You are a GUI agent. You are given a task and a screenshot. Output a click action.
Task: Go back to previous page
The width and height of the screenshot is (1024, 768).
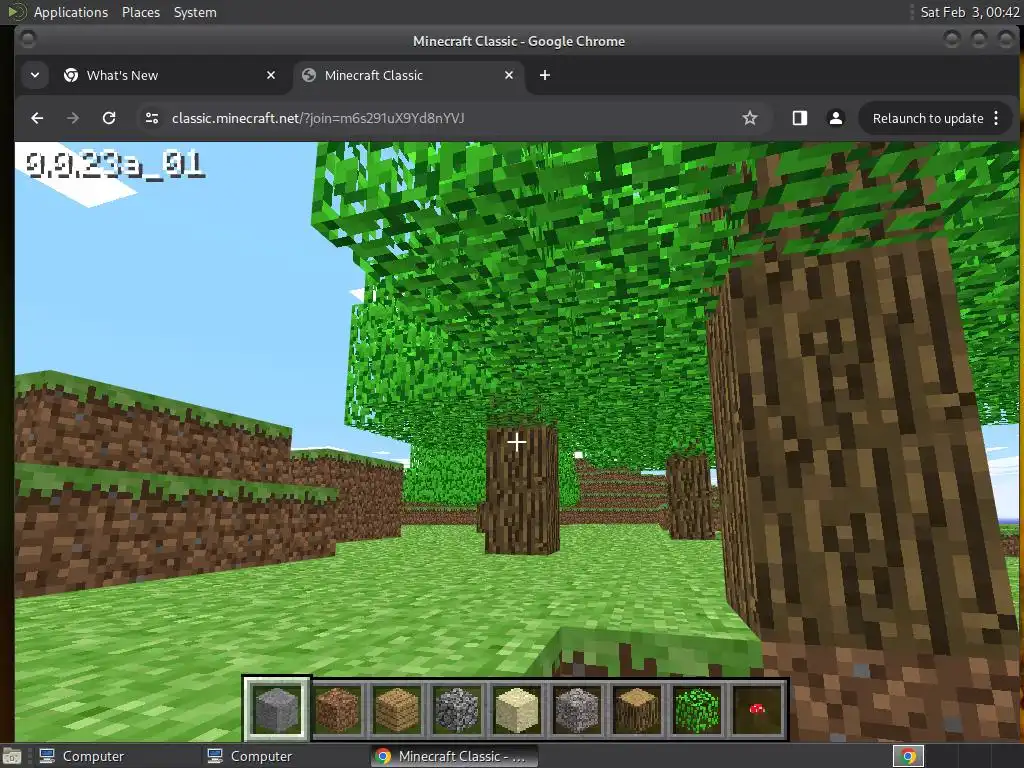37,118
